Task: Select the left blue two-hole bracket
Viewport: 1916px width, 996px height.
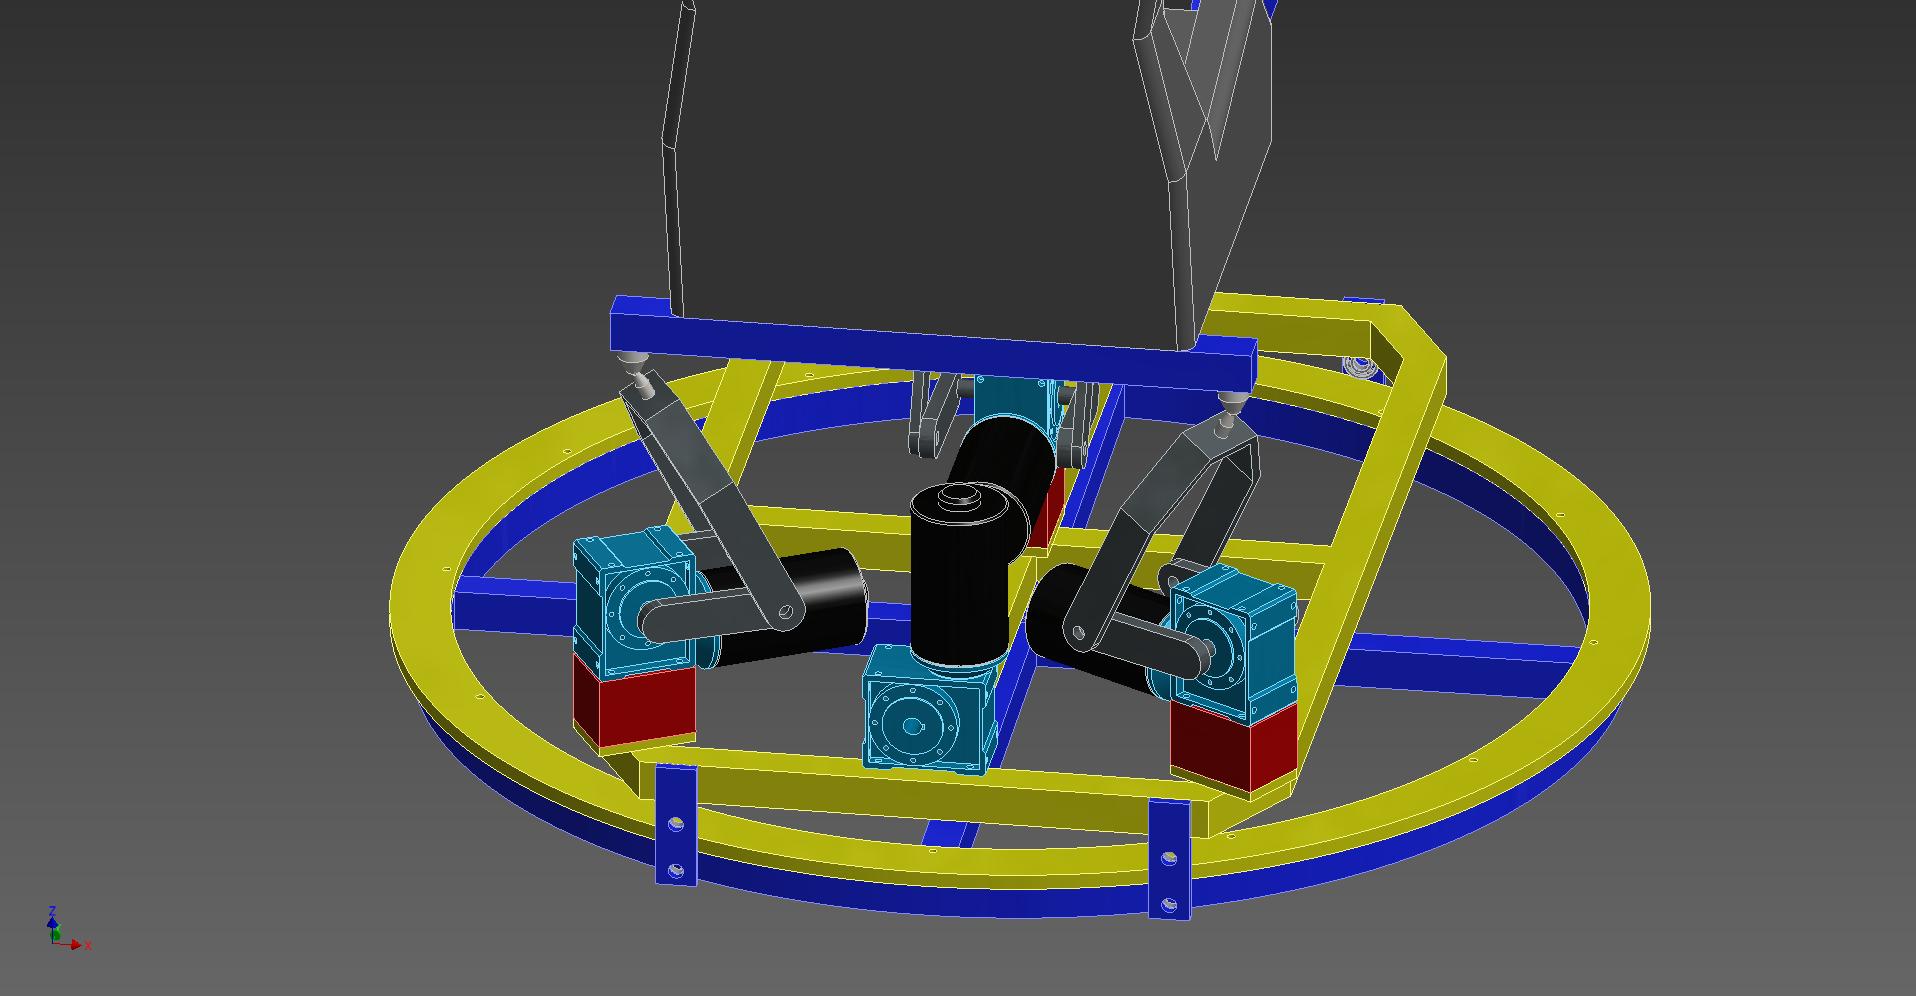Action: [676, 825]
